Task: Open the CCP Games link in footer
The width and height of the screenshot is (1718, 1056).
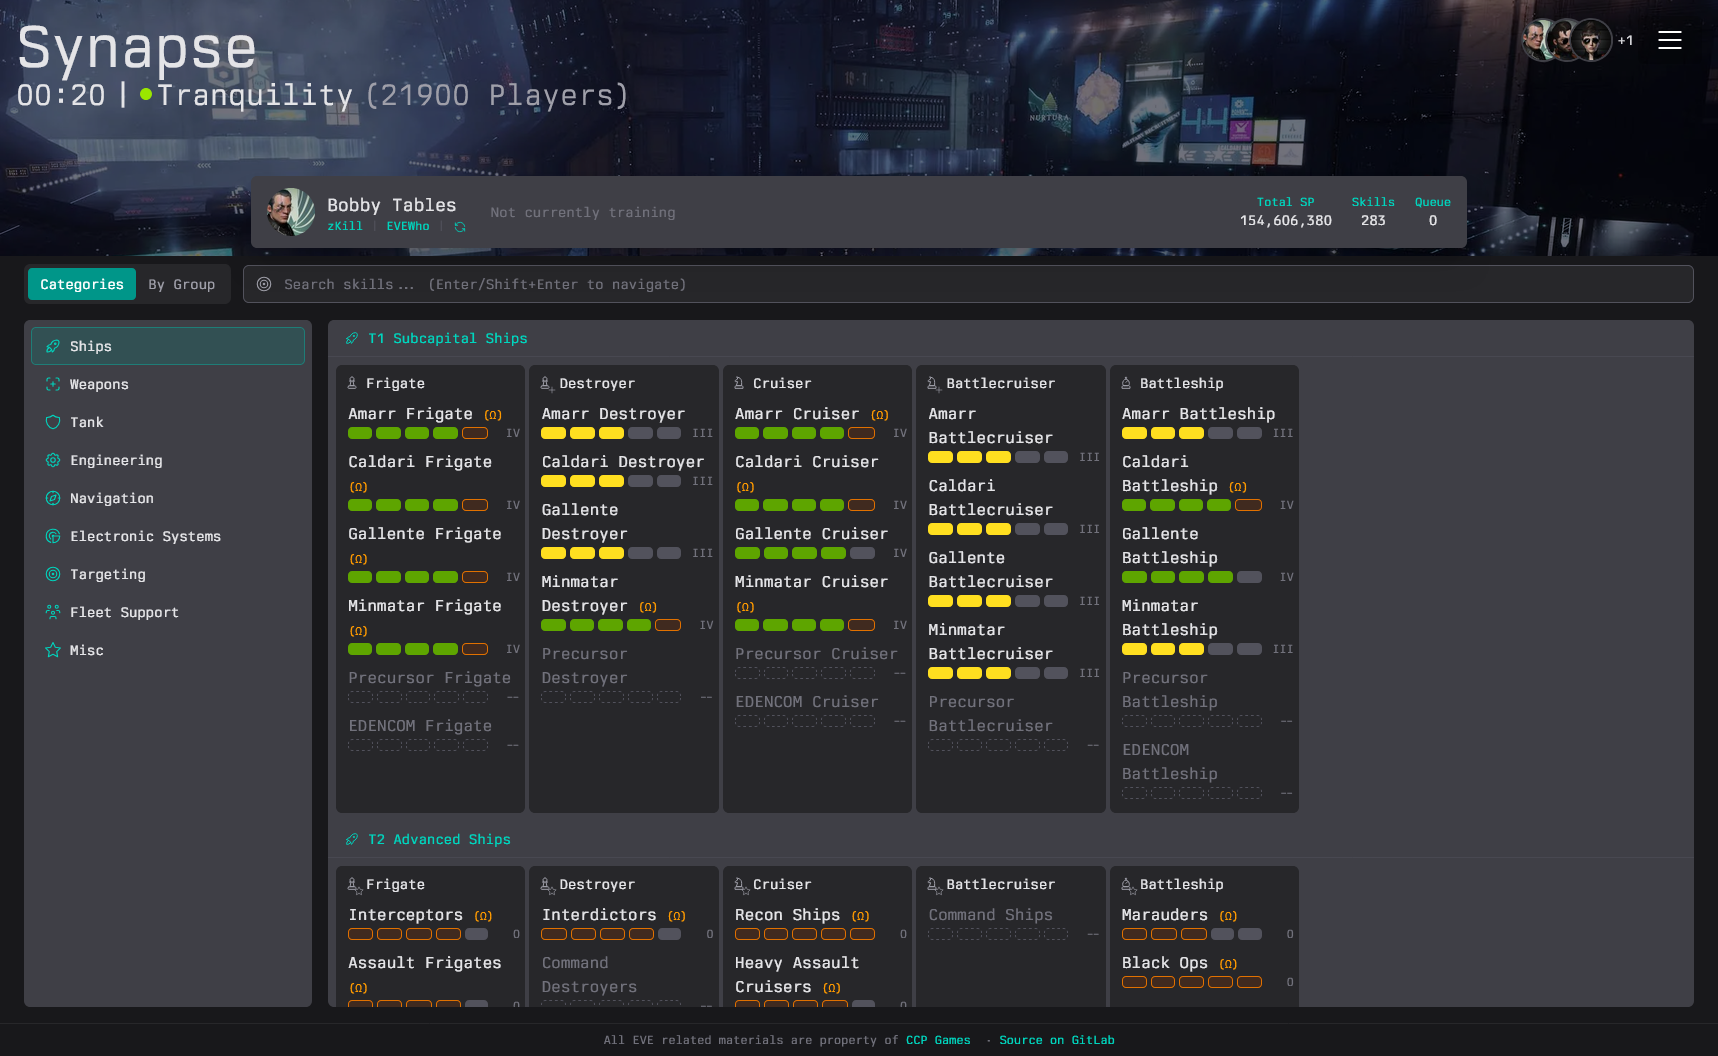Action: [938, 1040]
